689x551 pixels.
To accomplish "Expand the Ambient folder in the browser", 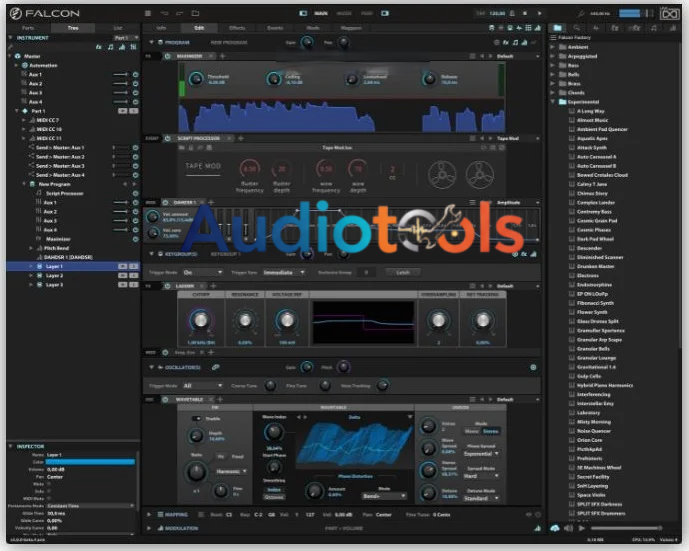I will click(552, 47).
